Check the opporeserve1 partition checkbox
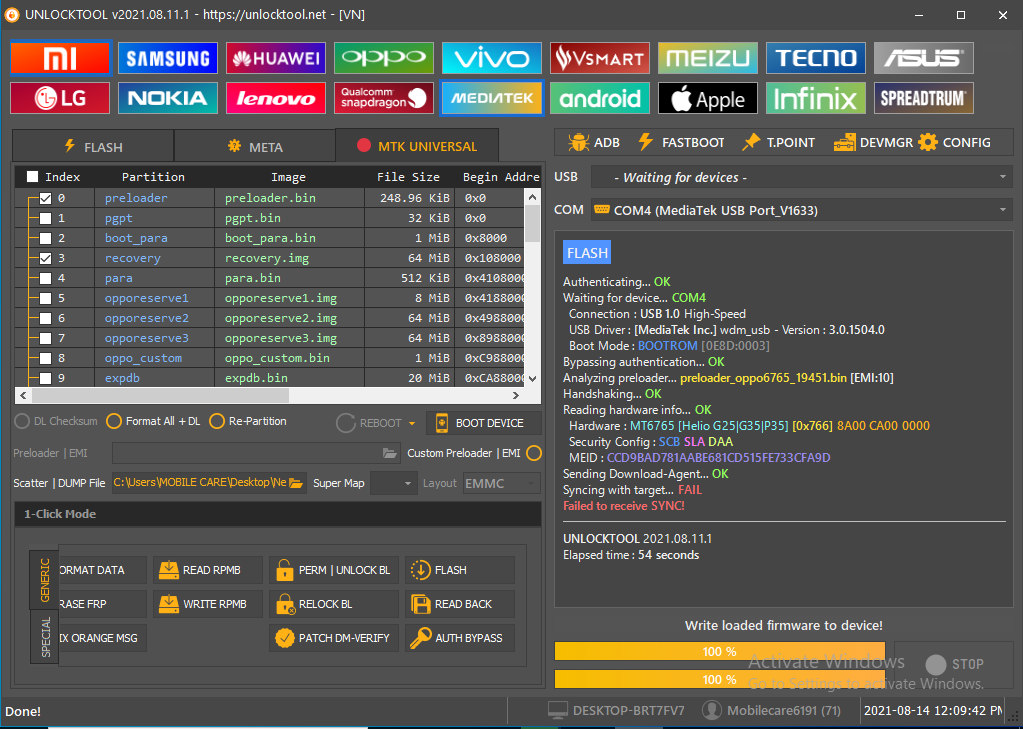Image resolution: width=1023 pixels, height=729 pixels. (x=45, y=298)
